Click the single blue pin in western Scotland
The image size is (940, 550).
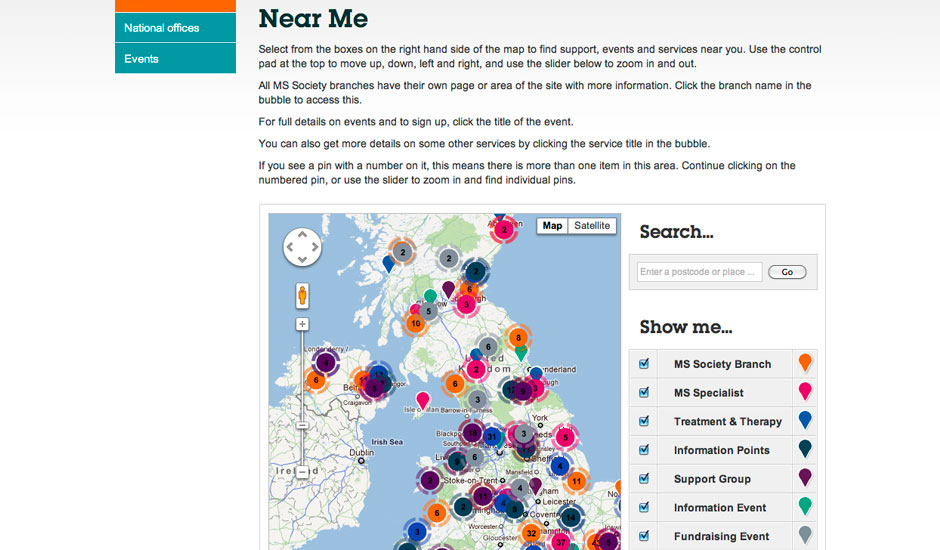tap(388, 263)
